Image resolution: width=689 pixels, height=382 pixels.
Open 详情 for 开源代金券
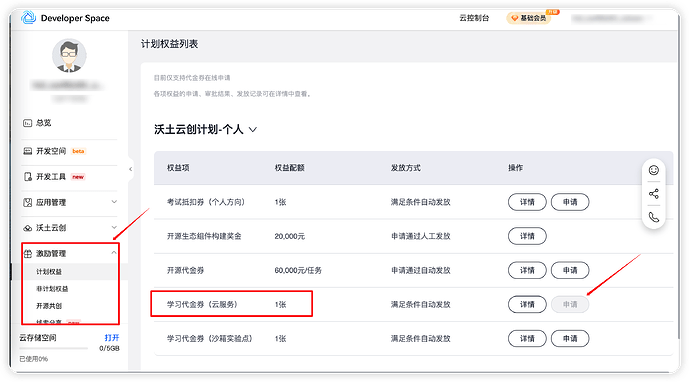527,270
